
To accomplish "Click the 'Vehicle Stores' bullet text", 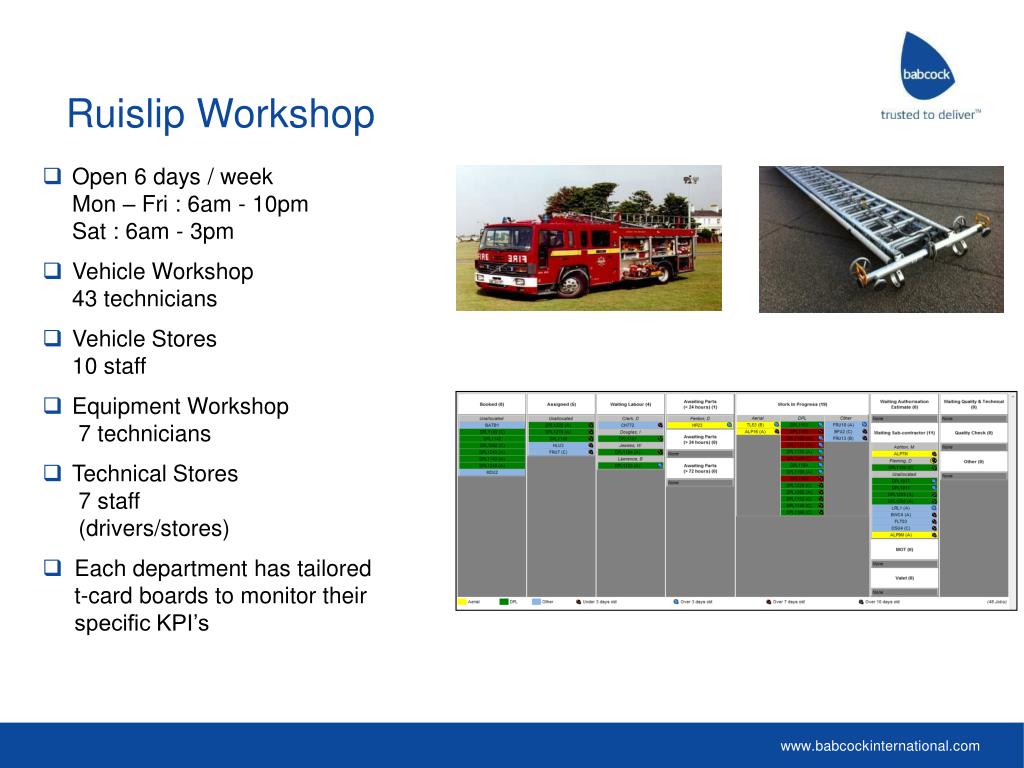I will point(144,339).
